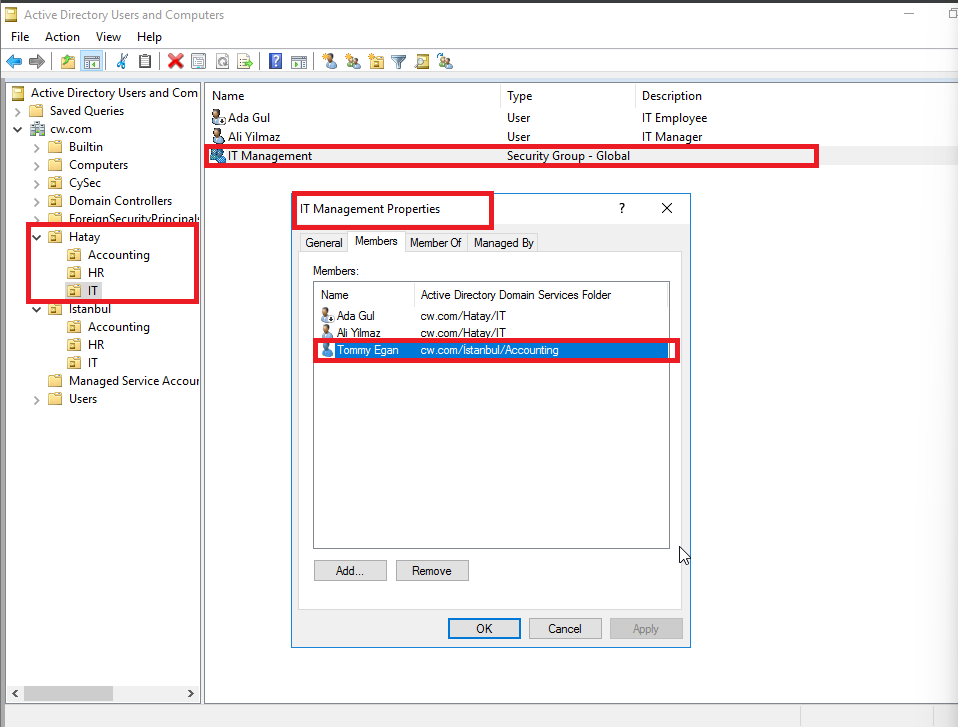Select Ada Gul in Members list

tap(355, 316)
